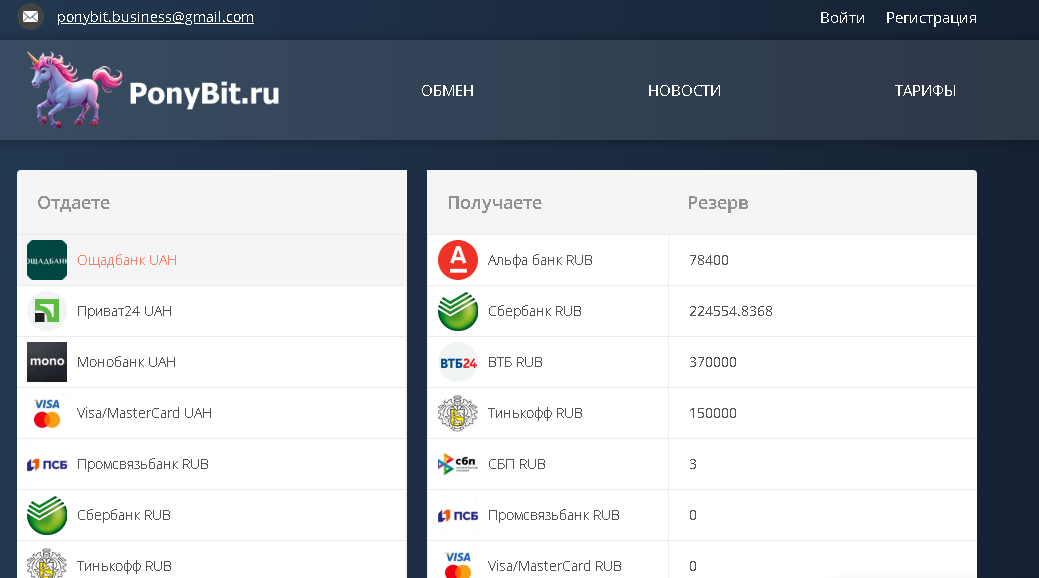The image size is (1039, 578).
Task: Click the ПСБ logo in Отдаете list
Action: [x=47, y=464]
